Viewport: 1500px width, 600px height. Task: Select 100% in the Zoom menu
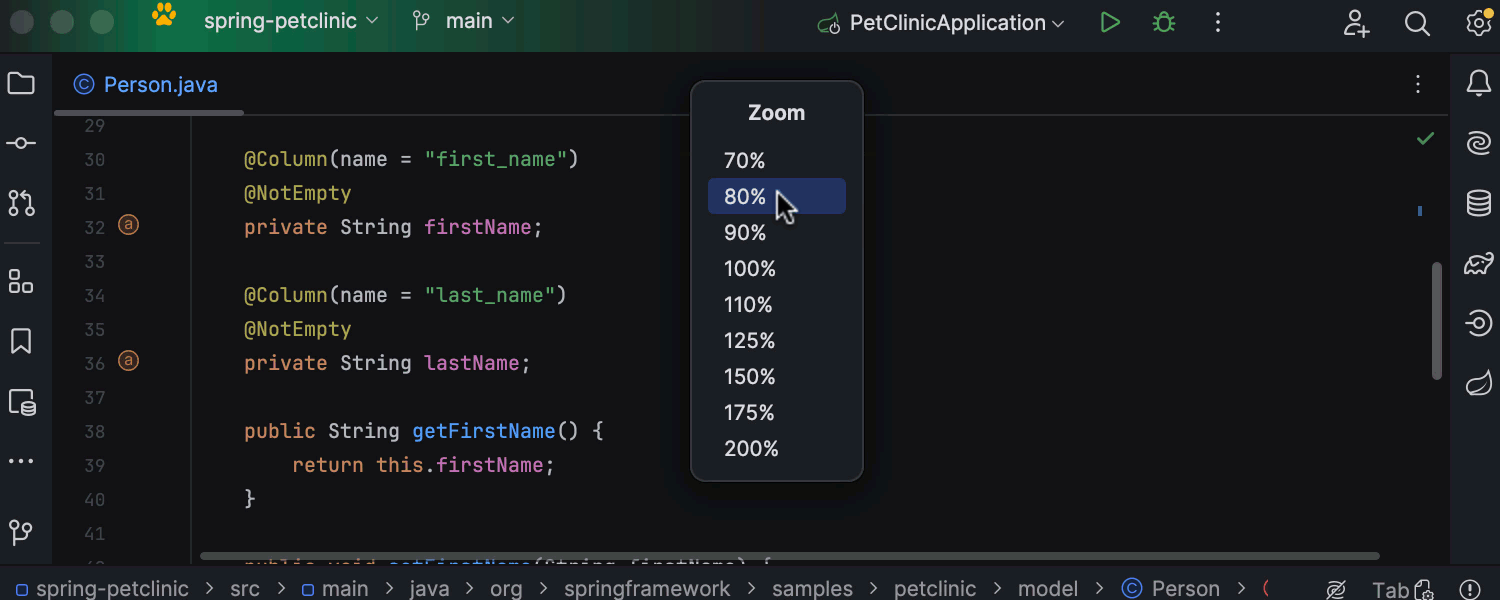coord(750,269)
